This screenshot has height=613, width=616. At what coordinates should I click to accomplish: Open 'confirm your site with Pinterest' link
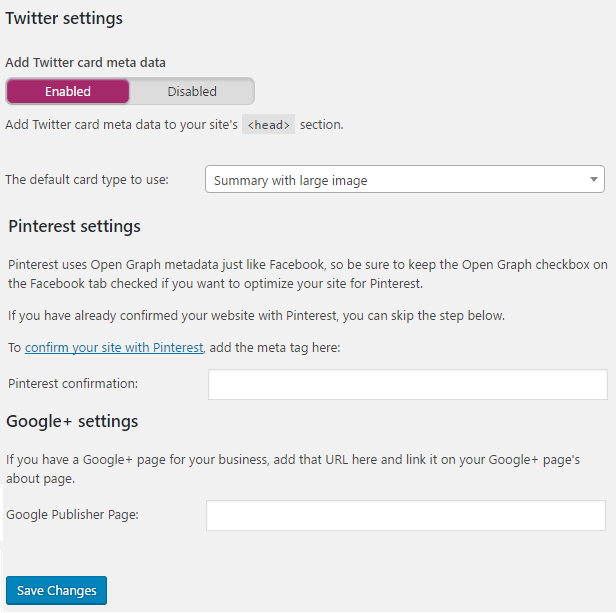(114, 348)
